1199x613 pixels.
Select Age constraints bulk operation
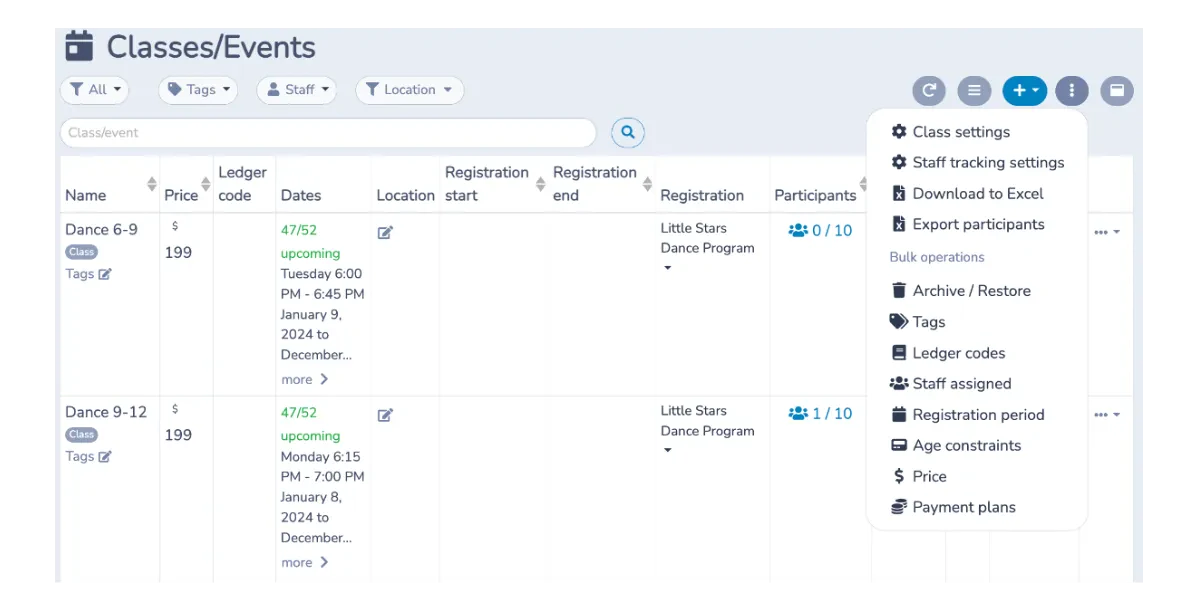click(956, 446)
